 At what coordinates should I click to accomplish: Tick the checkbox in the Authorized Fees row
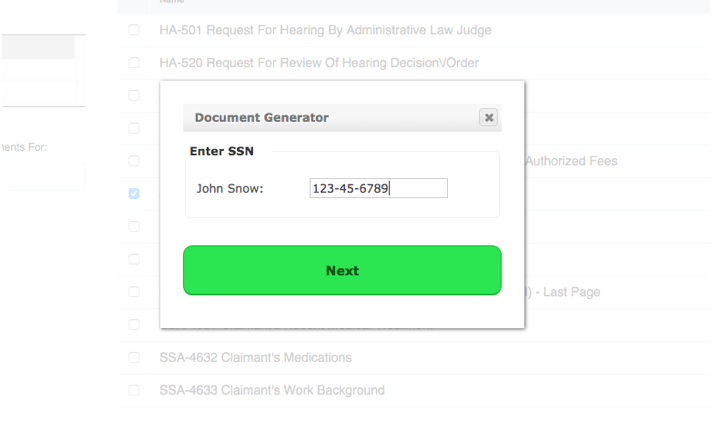click(134, 161)
